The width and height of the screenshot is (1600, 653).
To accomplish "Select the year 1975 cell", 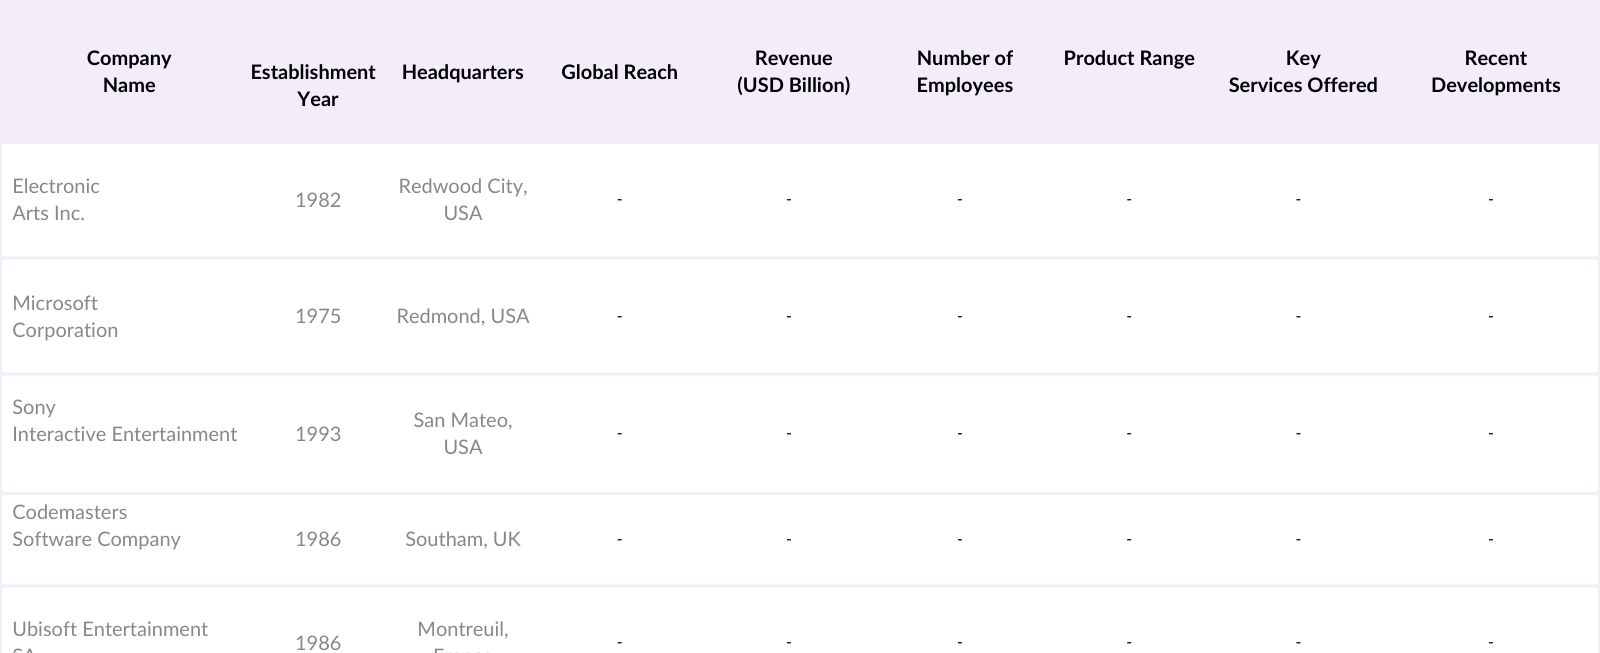I will [318, 316].
